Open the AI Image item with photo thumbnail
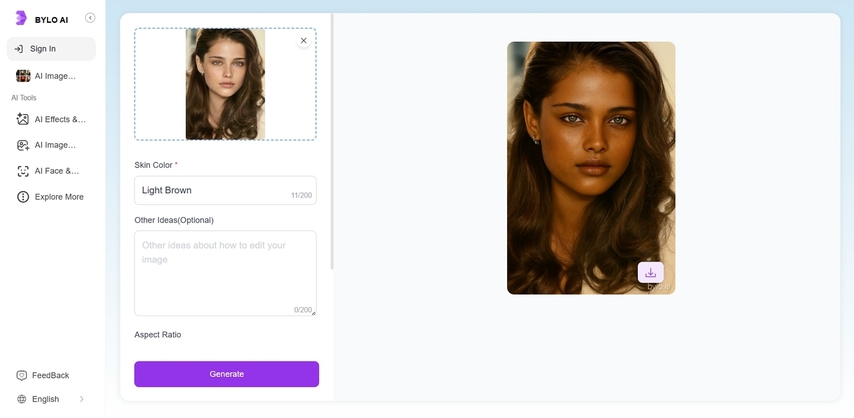The width and height of the screenshot is (854, 418). (50, 76)
